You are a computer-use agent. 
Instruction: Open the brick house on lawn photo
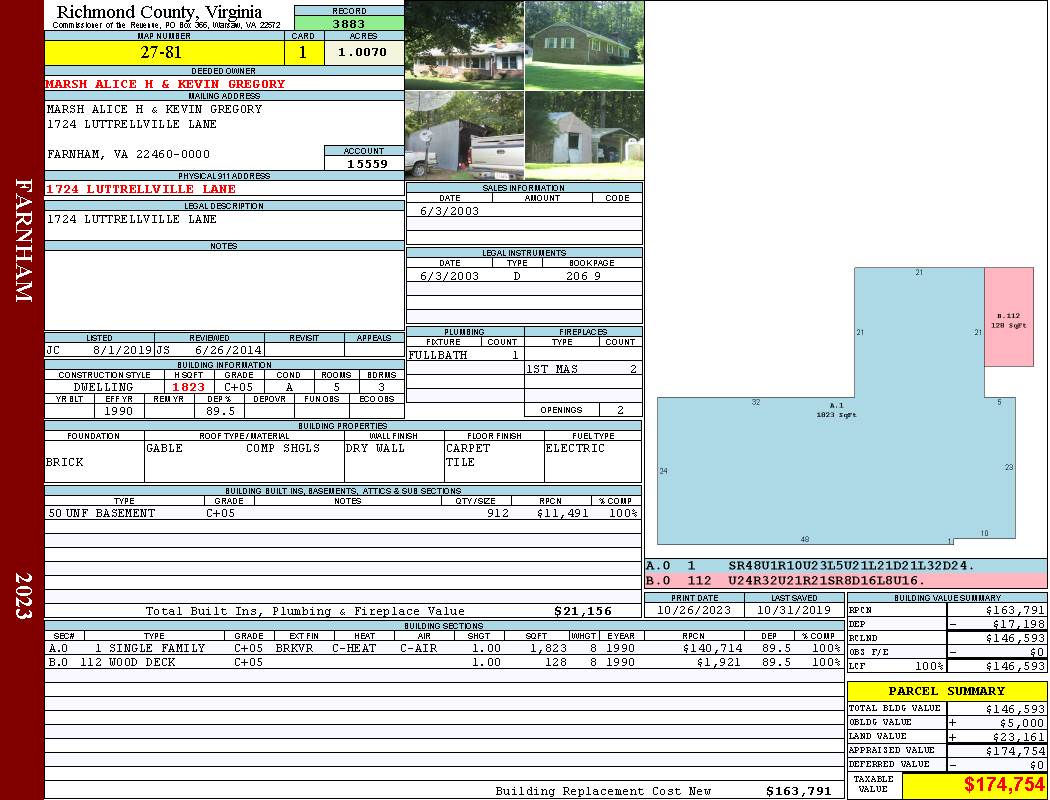click(584, 46)
